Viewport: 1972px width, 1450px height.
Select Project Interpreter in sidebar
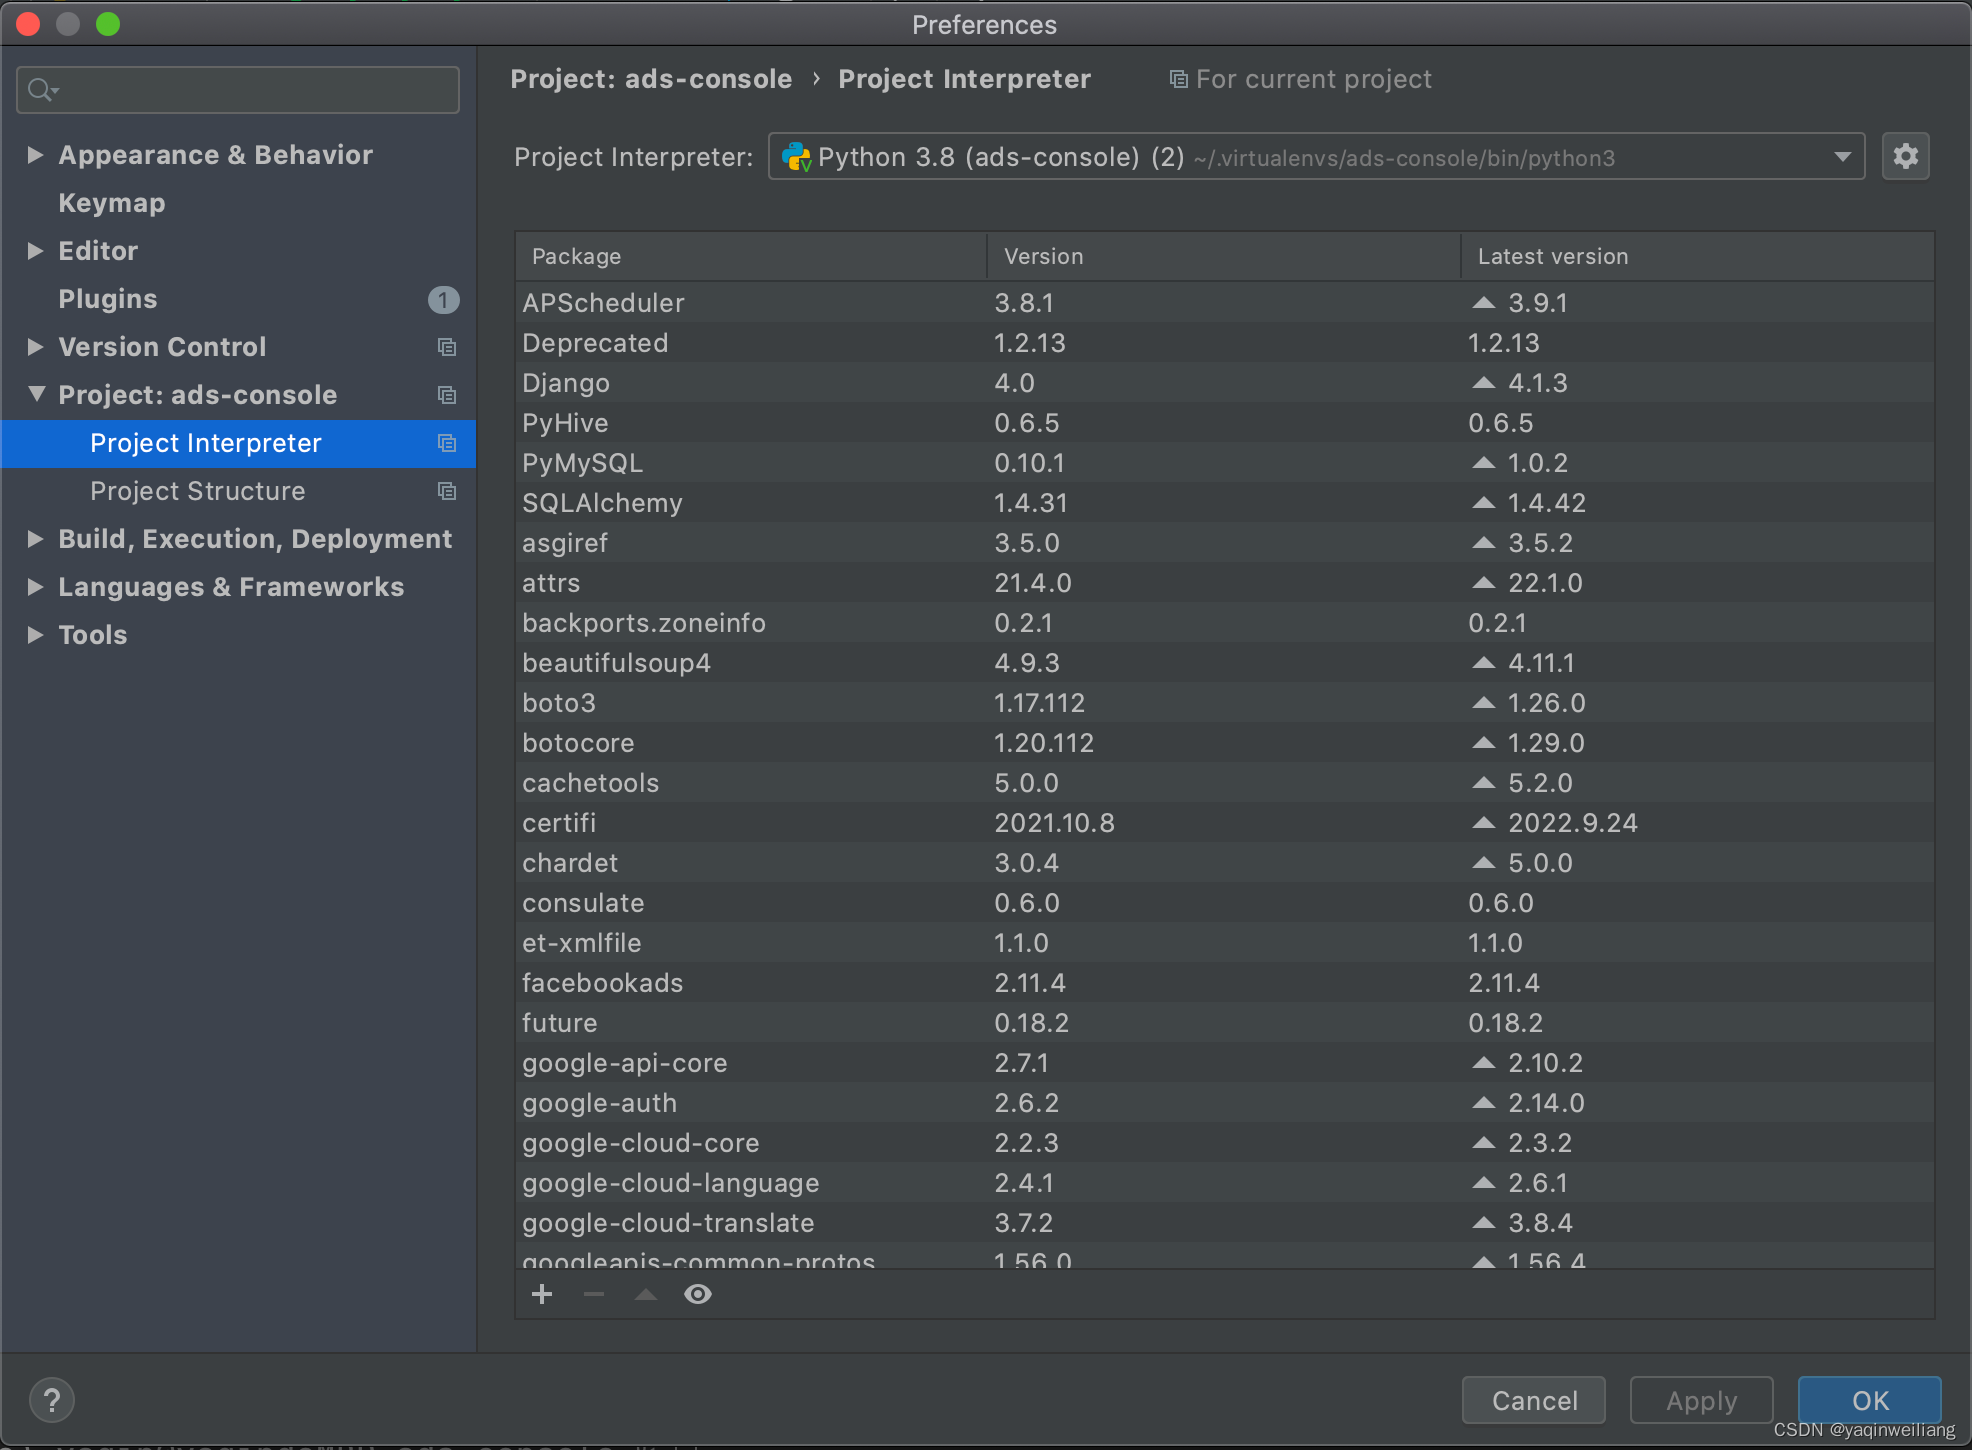tap(238, 443)
